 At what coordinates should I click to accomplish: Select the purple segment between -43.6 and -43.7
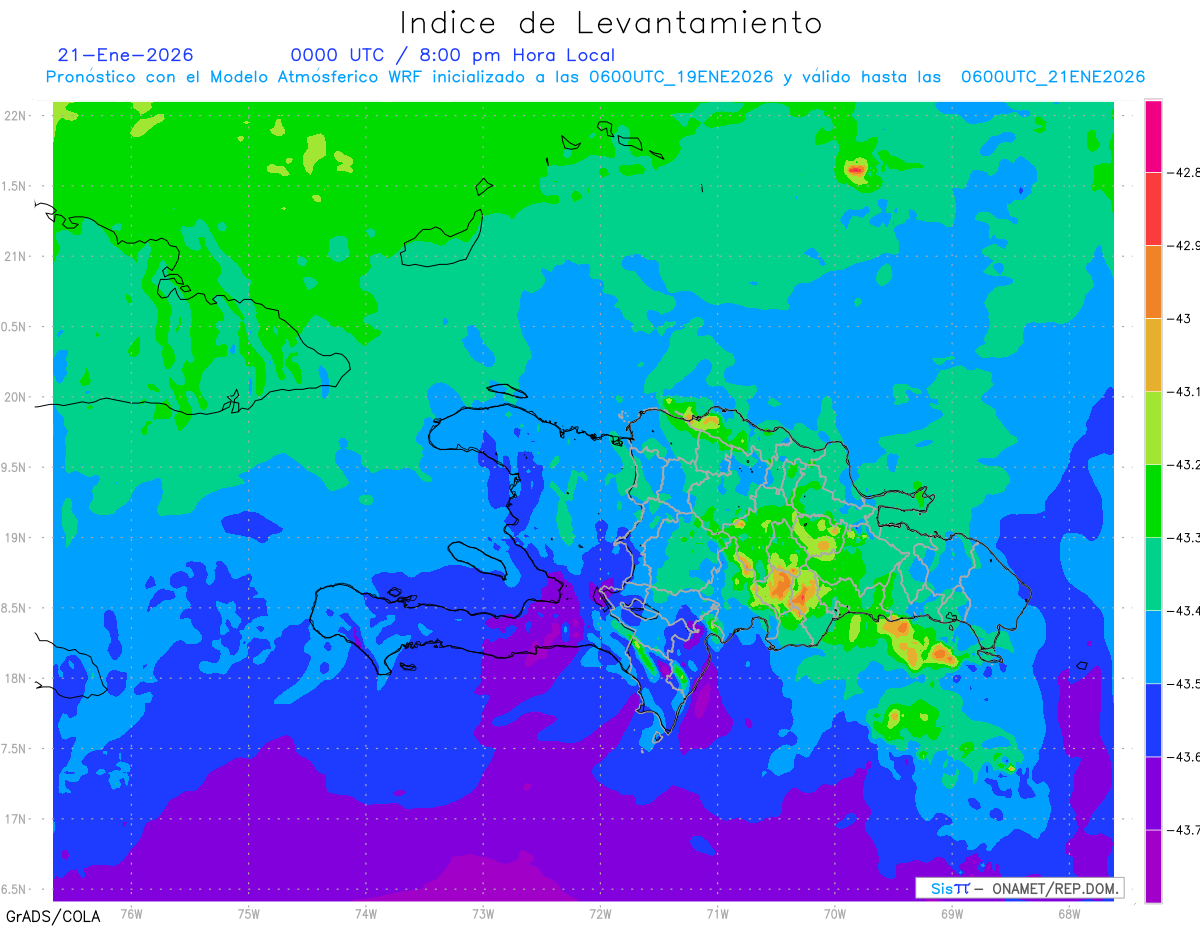tap(1153, 793)
